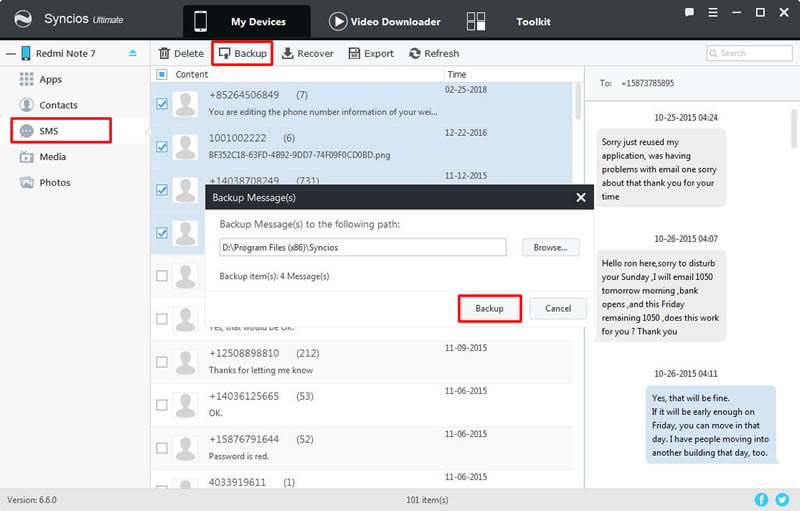Click the Export toolbar button
The height and width of the screenshot is (511, 800).
pyautogui.click(x=371, y=53)
